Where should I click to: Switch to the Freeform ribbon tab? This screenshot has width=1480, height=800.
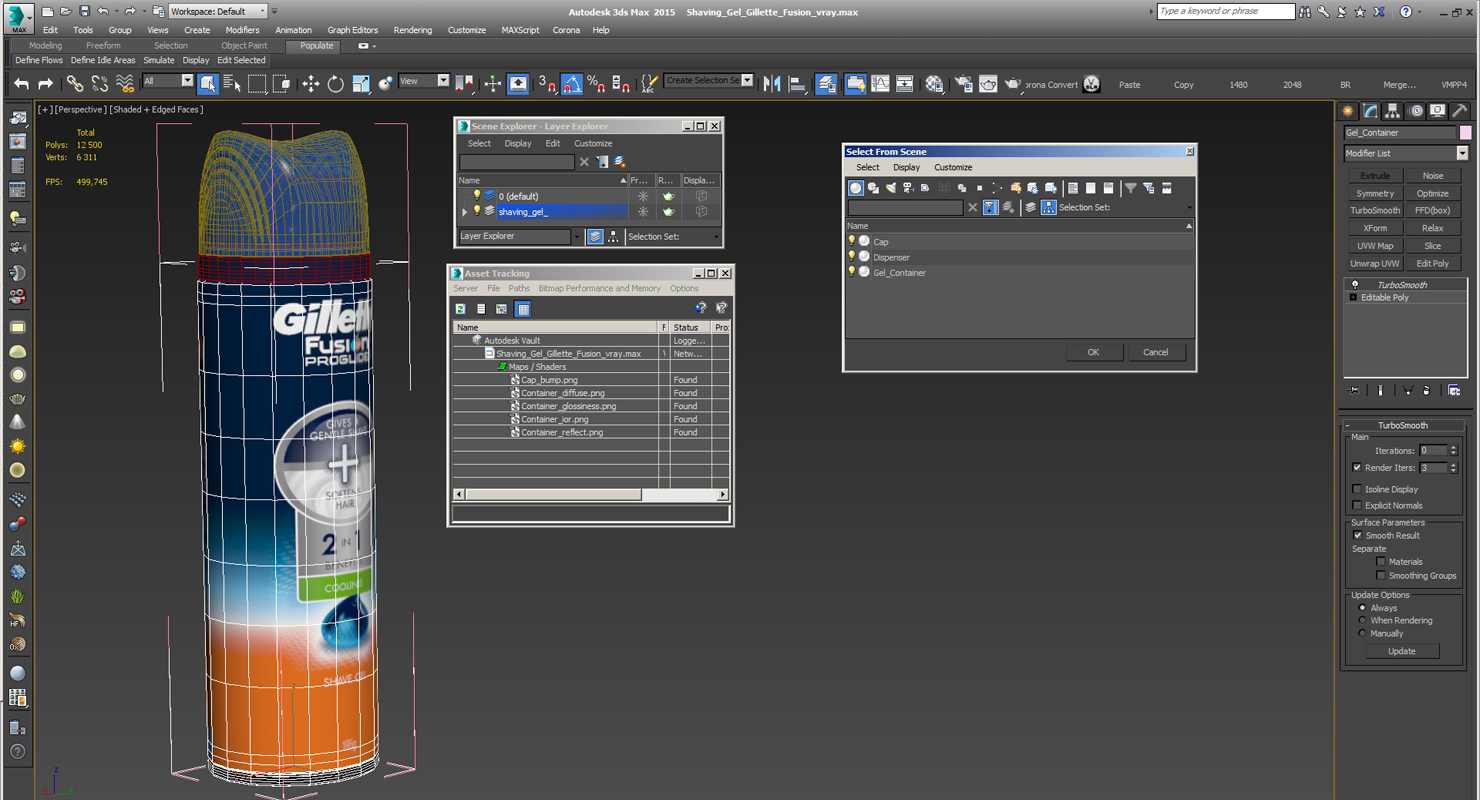[103, 45]
